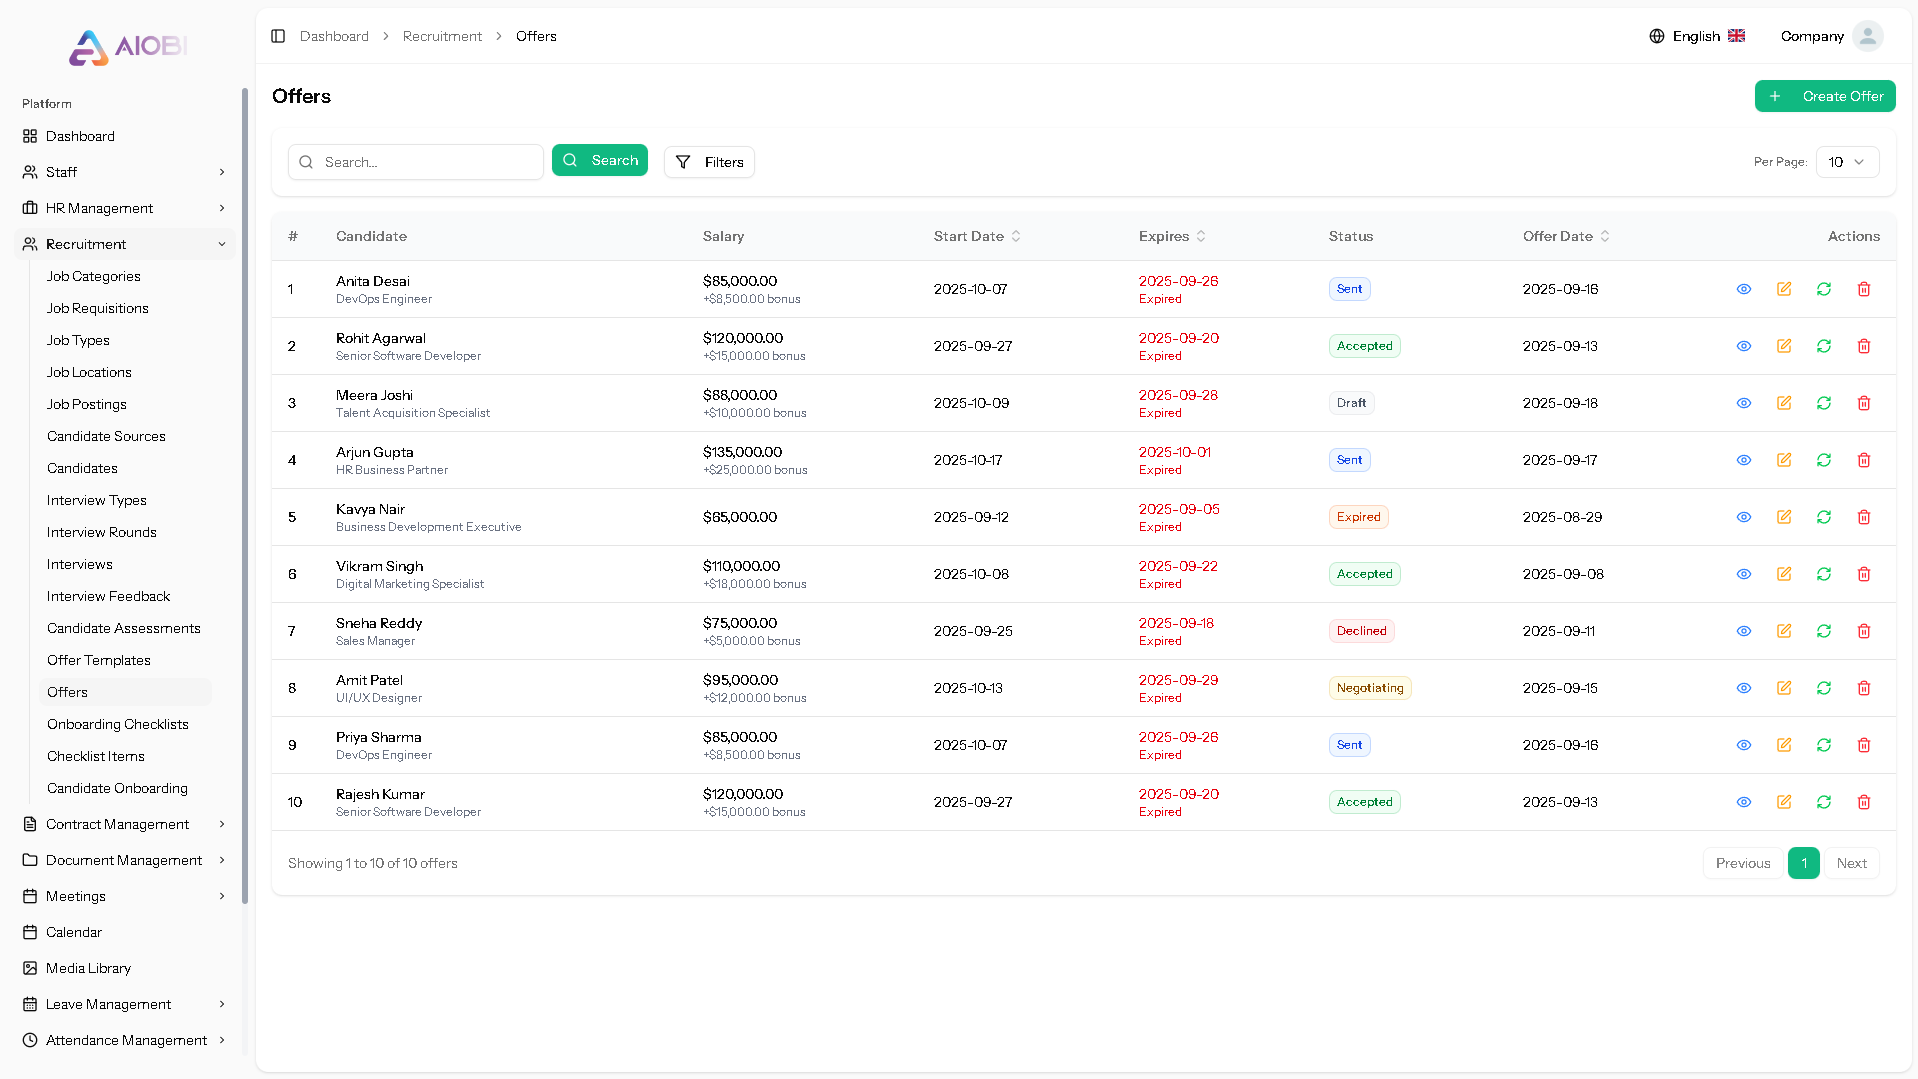Edit Amit Patel's offer via pencil icon
This screenshot has height=1079, width=1918.
tap(1783, 688)
